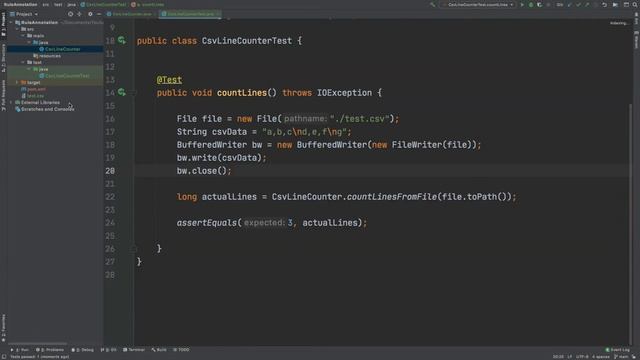The height and width of the screenshot is (360, 640).
Task: Switch to the CsvLineCounter.java editor tab
Action: (130, 14)
